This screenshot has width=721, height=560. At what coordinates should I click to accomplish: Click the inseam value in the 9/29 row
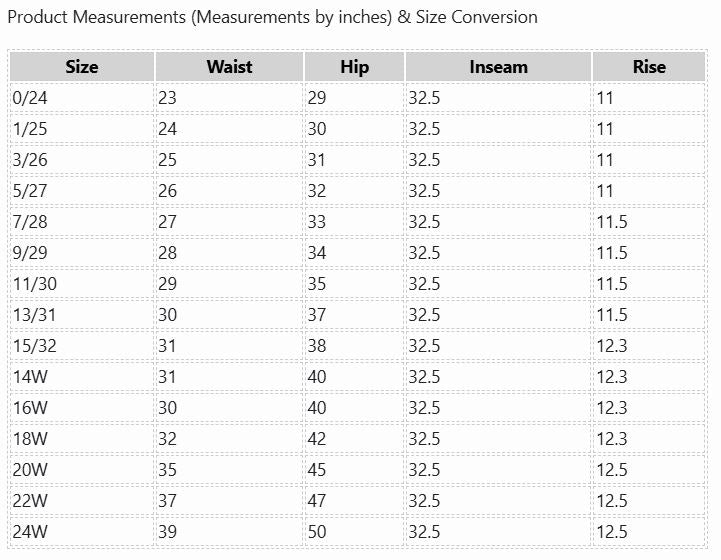(x=424, y=253)
